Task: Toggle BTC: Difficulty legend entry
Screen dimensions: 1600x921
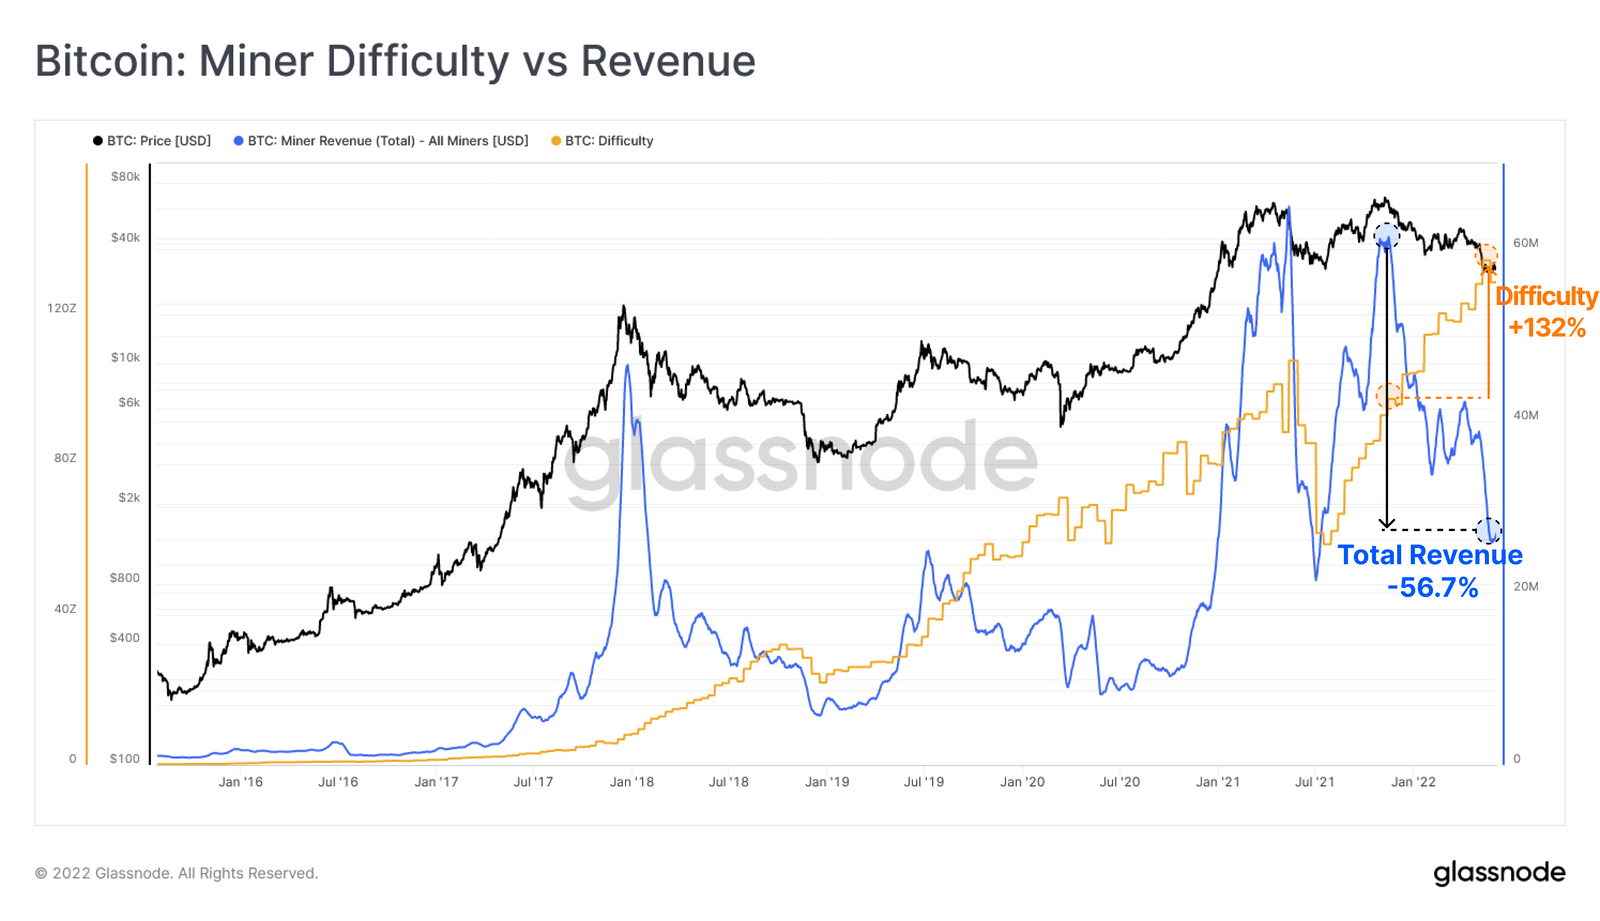Action: [602, 141]
